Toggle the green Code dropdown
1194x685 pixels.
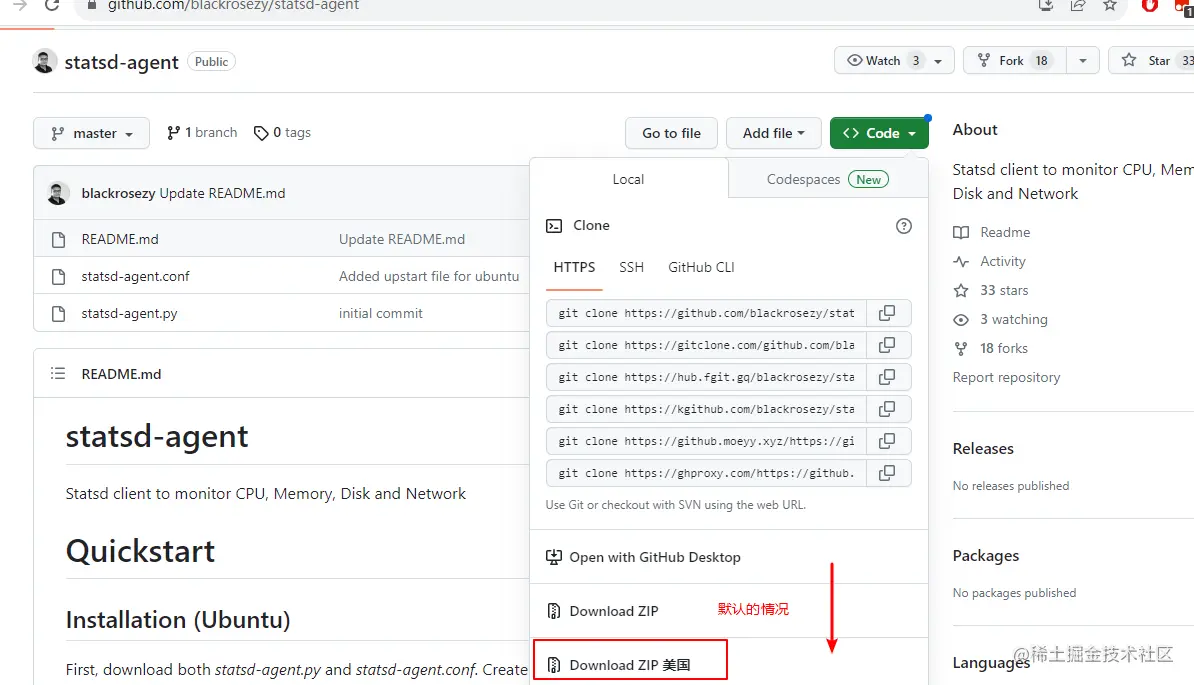879,133
